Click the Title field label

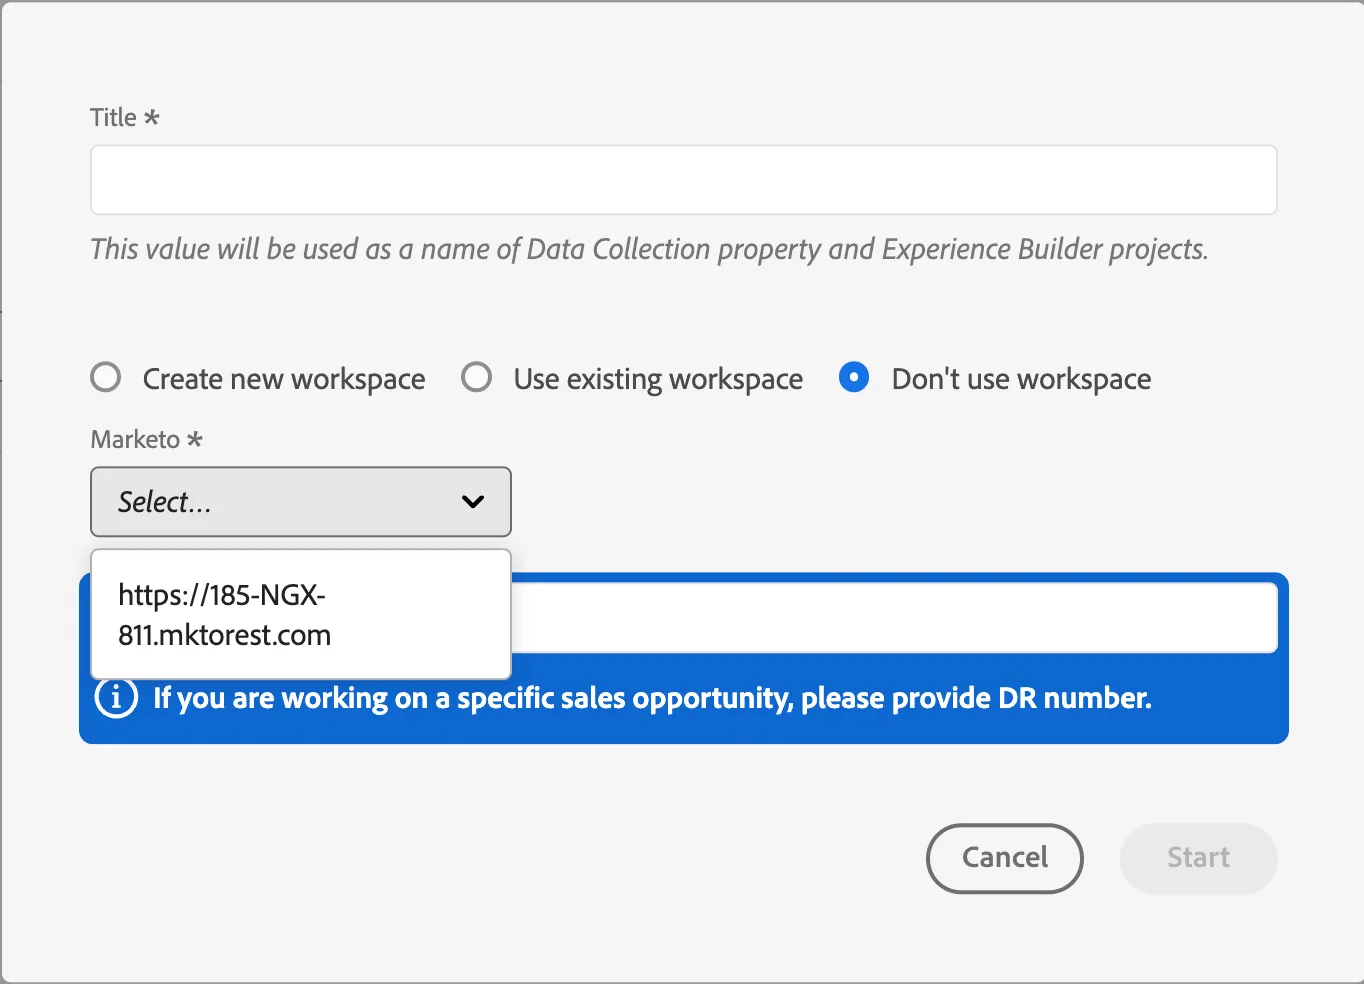point(113,118)
